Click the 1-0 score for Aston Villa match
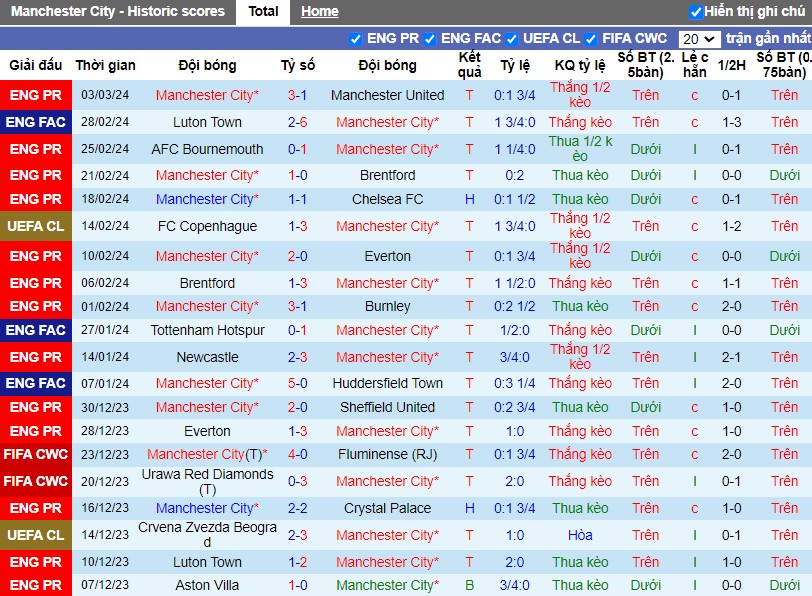Viewport: 812px width, 596px height. [298, 585]
